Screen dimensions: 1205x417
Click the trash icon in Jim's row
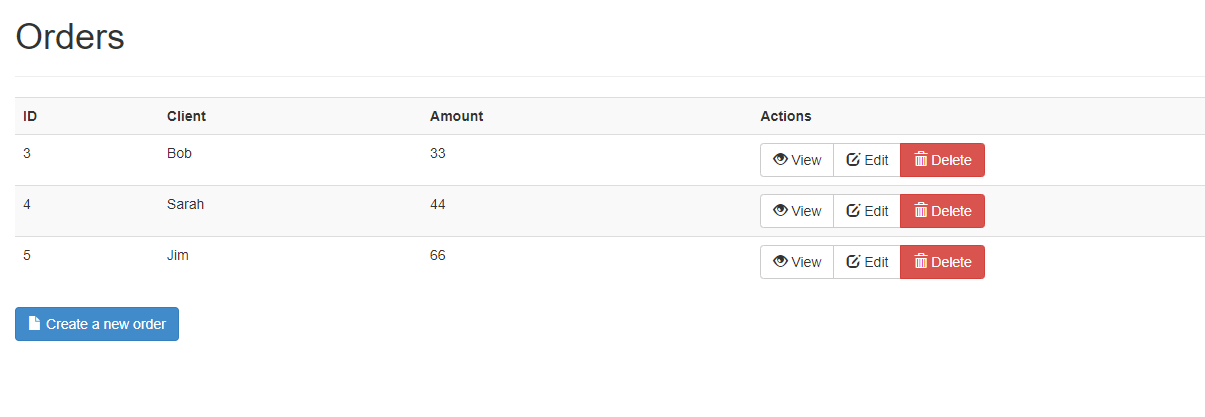click(921, 261)
